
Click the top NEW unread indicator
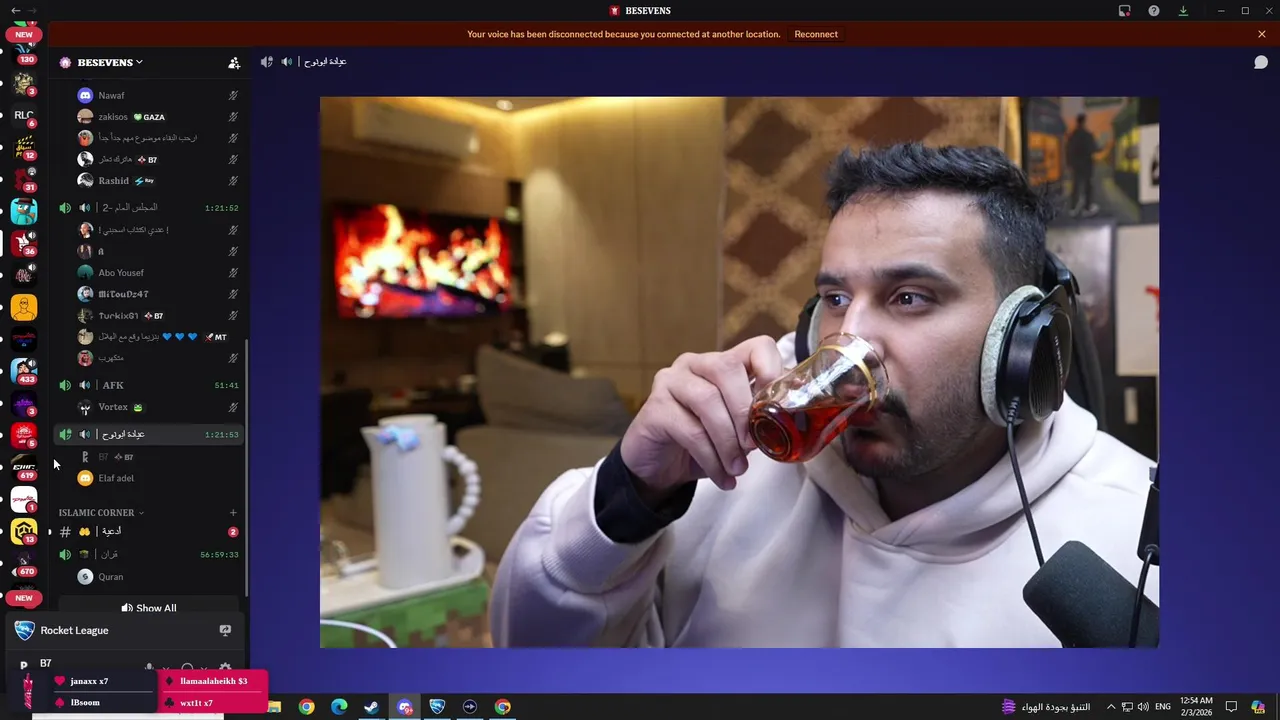coord(24,34)
